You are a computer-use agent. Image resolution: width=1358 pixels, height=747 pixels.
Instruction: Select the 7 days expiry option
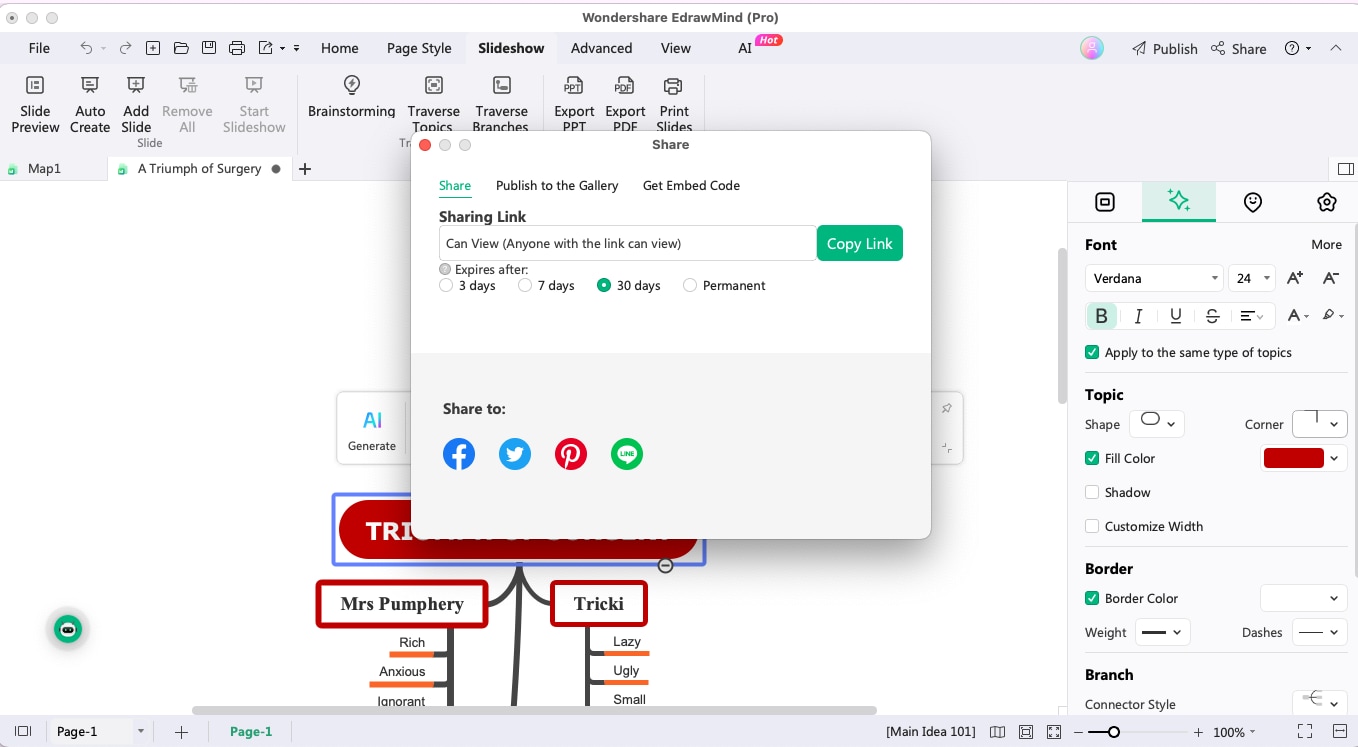coord(525,285)
